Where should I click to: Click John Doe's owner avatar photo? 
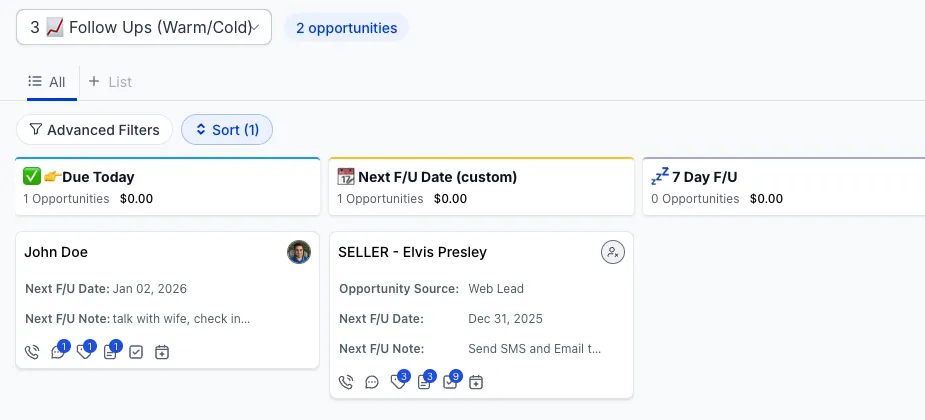click(299, 252)
